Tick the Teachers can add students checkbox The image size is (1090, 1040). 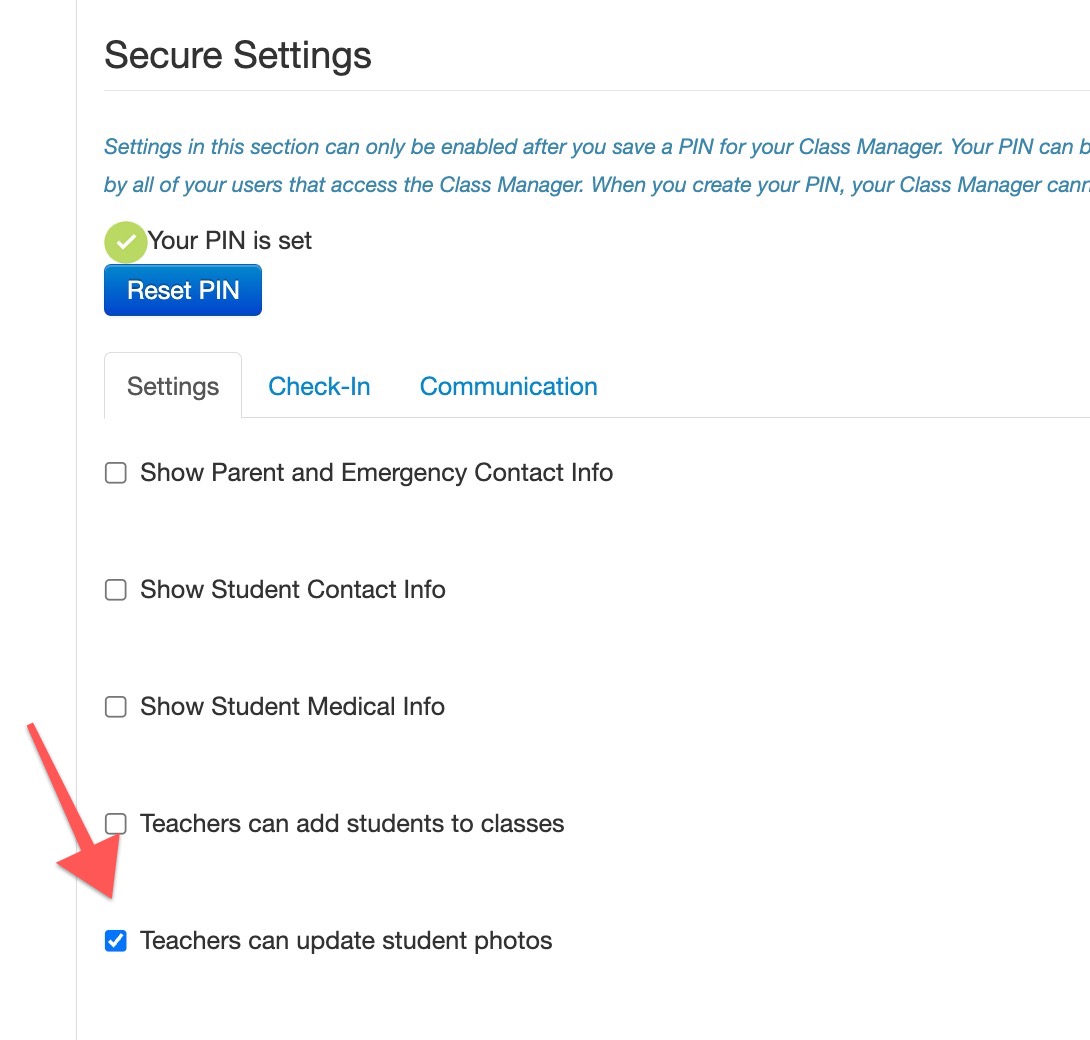pos(115,823)
